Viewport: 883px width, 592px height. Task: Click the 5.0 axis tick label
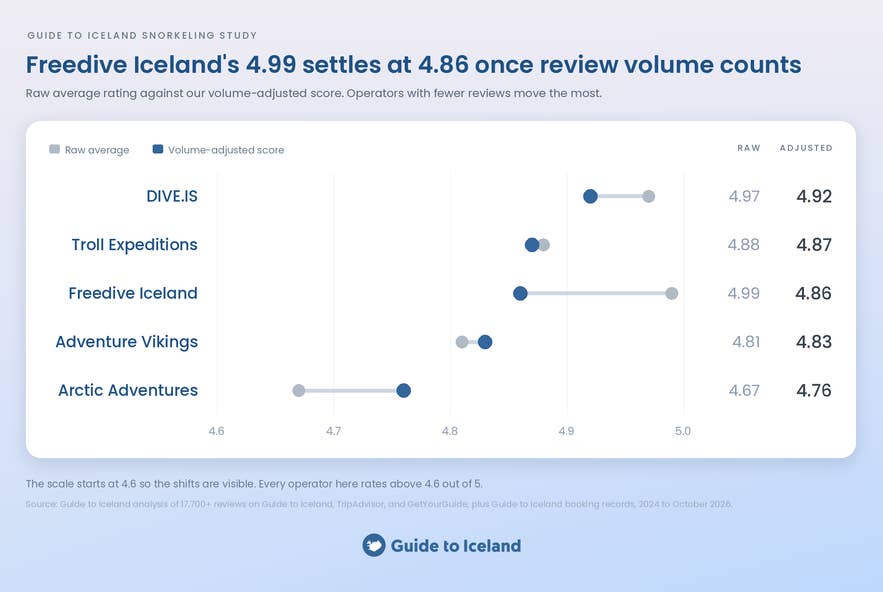[x=683, y=431]
